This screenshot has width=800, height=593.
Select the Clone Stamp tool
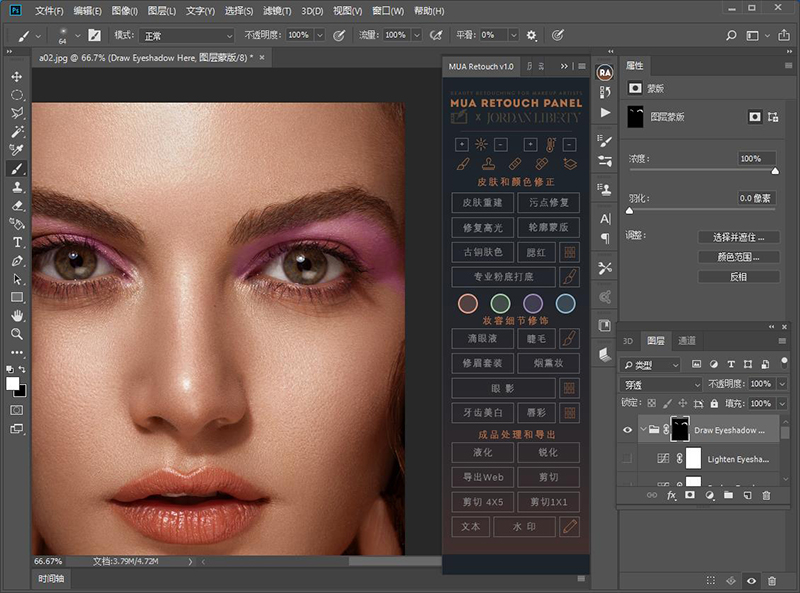coord(17,187)
